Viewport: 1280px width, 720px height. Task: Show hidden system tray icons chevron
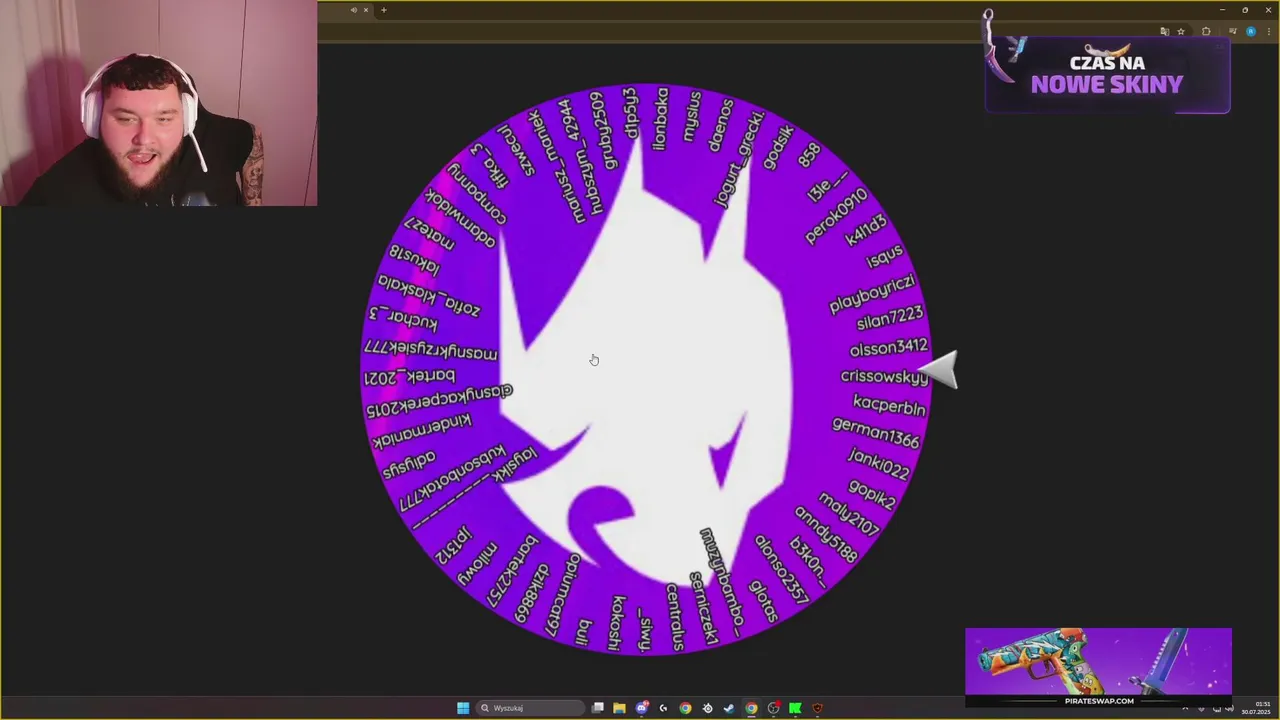pyautogui.click(x=1185, y=708)
